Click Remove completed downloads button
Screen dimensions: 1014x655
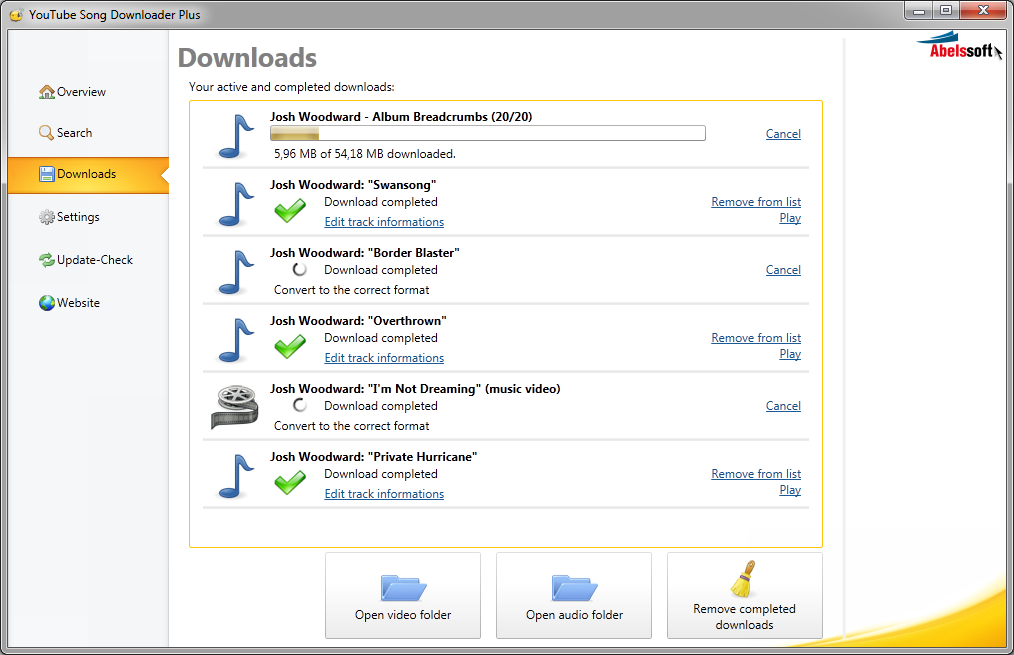(x=745, y=596)
